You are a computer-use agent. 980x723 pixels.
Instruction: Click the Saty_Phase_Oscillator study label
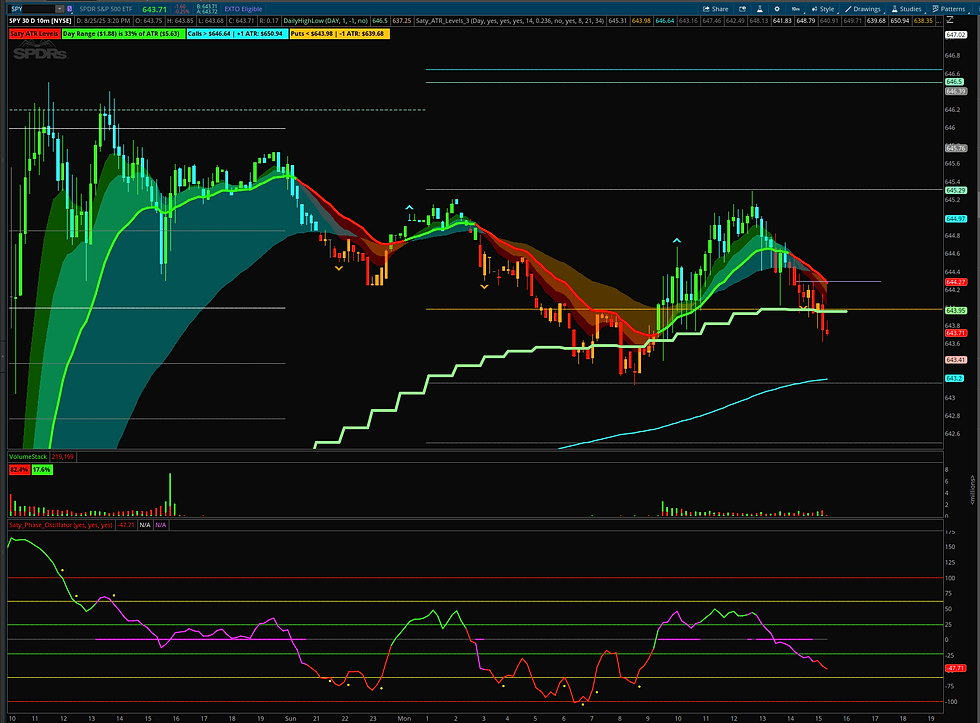pos(61,525)
